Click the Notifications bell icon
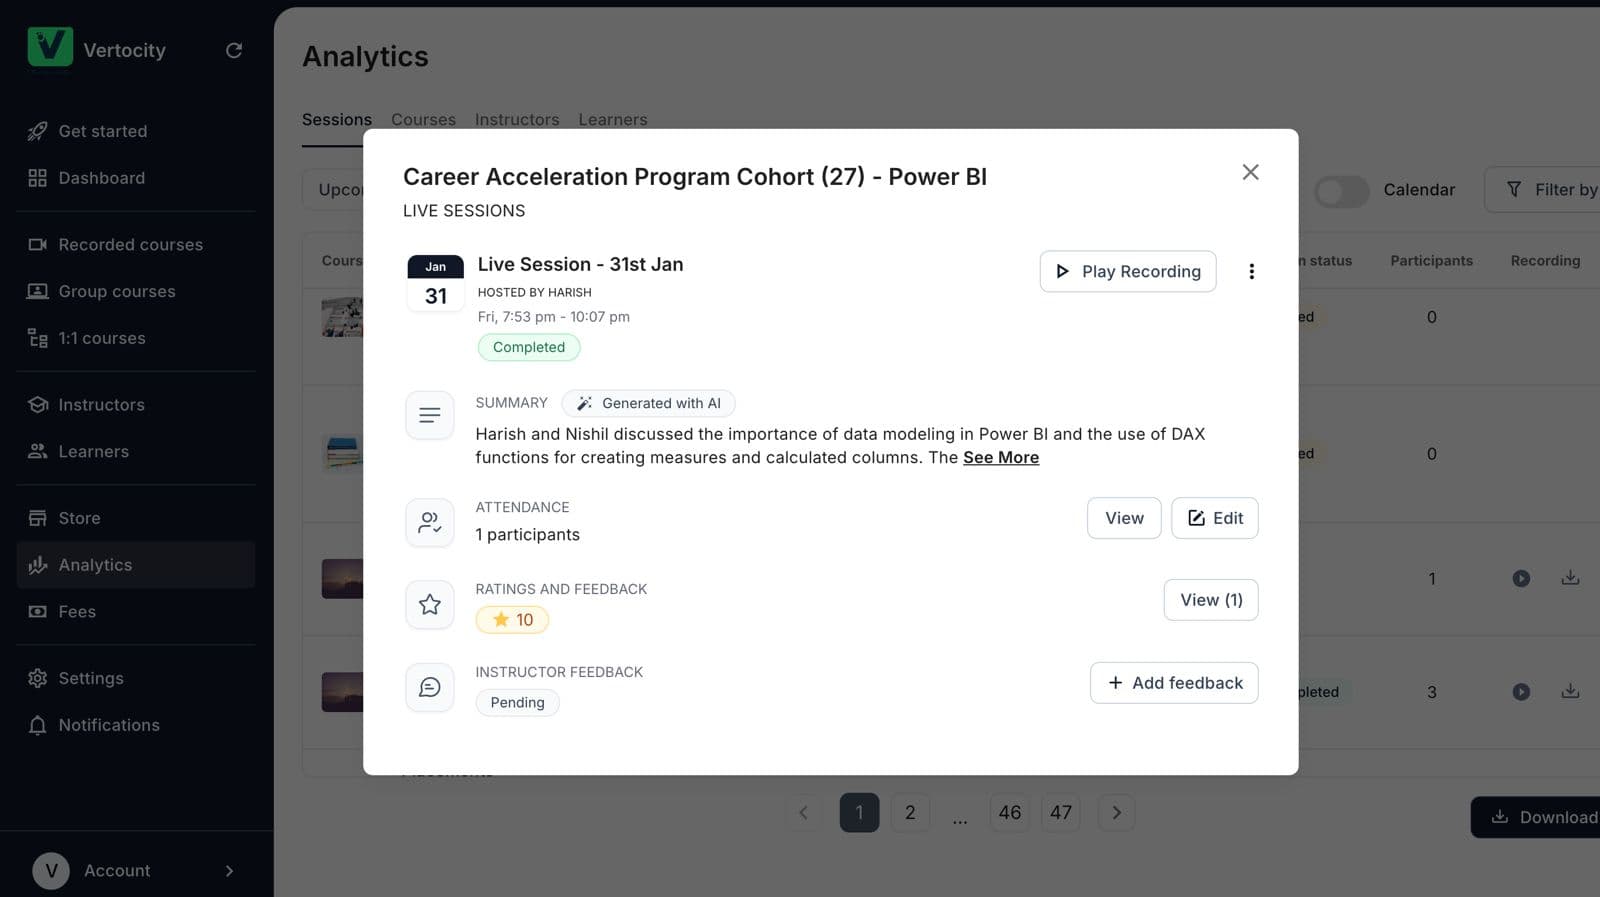 coord(38,725)
